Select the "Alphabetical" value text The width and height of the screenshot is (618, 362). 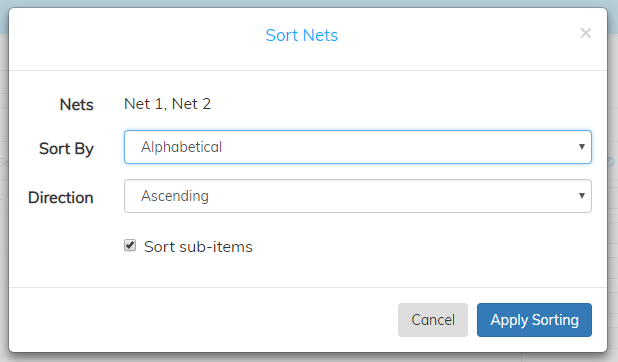pos(181,147)
